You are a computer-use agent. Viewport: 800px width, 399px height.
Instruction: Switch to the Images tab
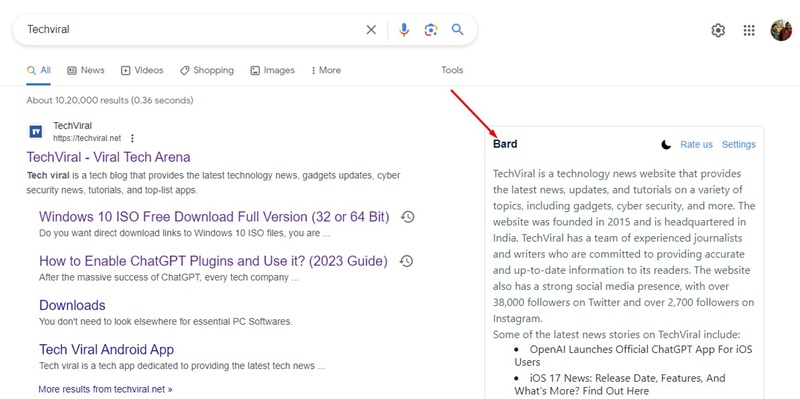pyautogui.click(x=272, y=70)
